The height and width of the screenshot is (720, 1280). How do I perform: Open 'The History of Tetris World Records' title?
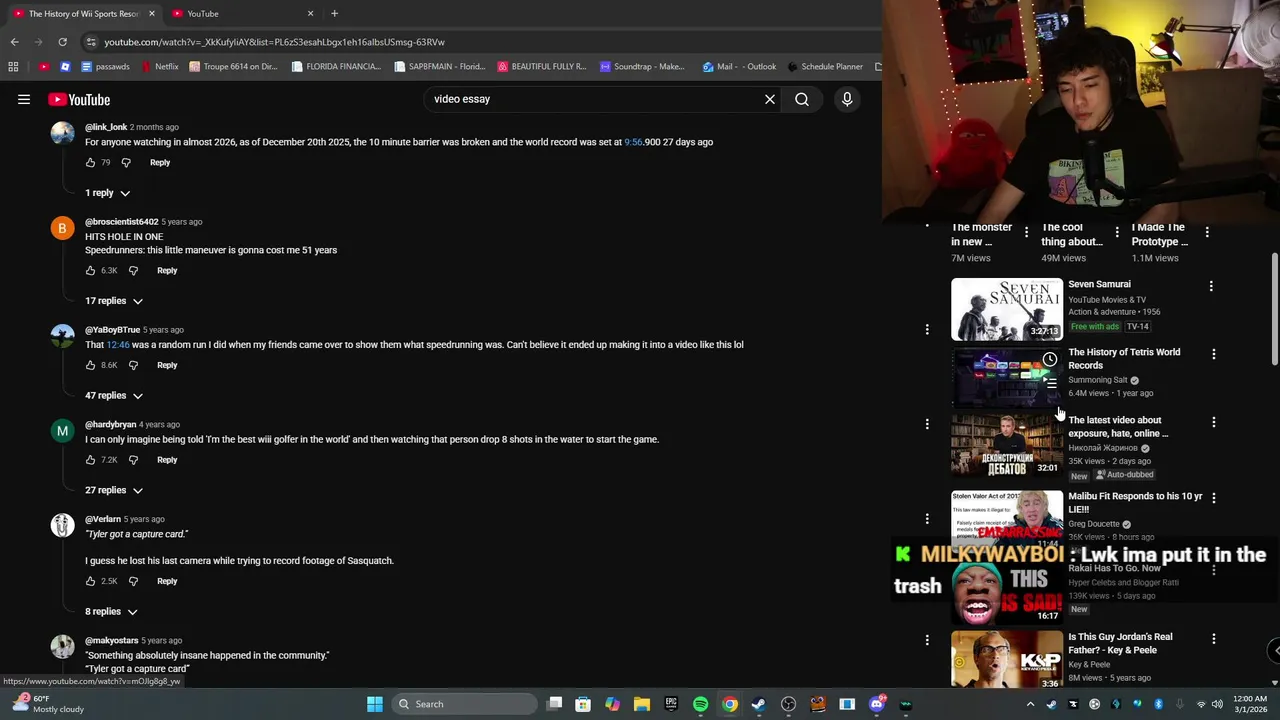1124,359
